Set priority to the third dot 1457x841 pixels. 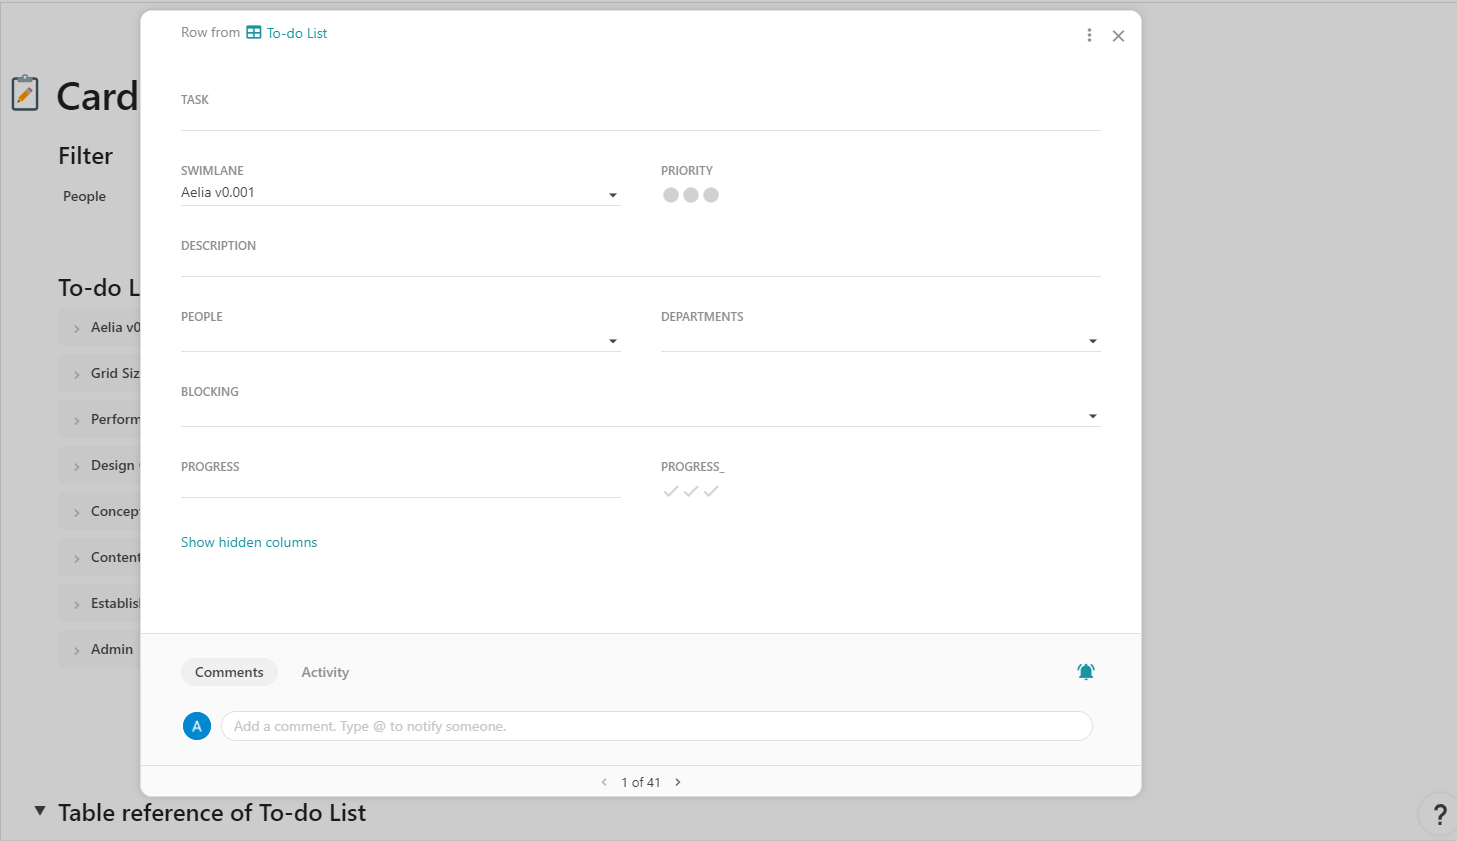711,195
